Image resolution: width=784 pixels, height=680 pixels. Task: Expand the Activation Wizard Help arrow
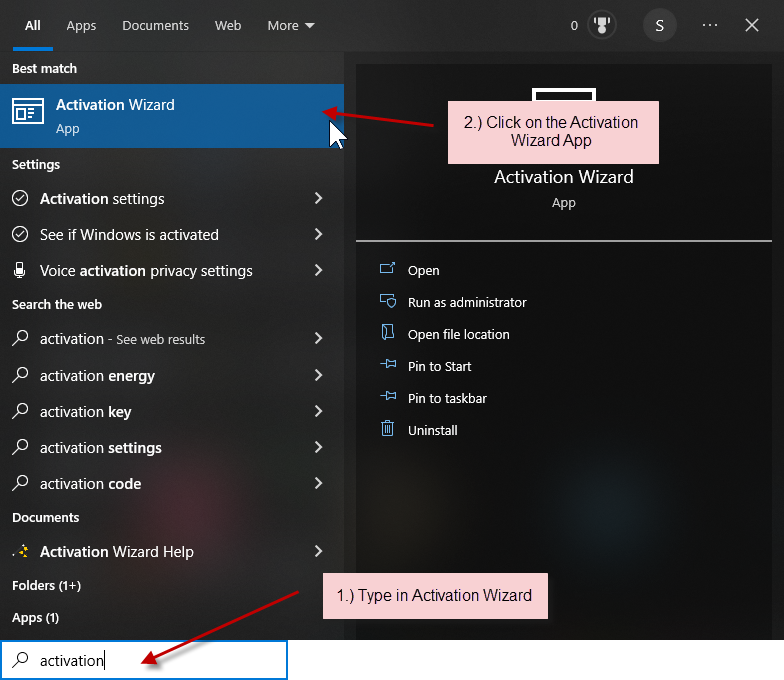pos(318,552)
